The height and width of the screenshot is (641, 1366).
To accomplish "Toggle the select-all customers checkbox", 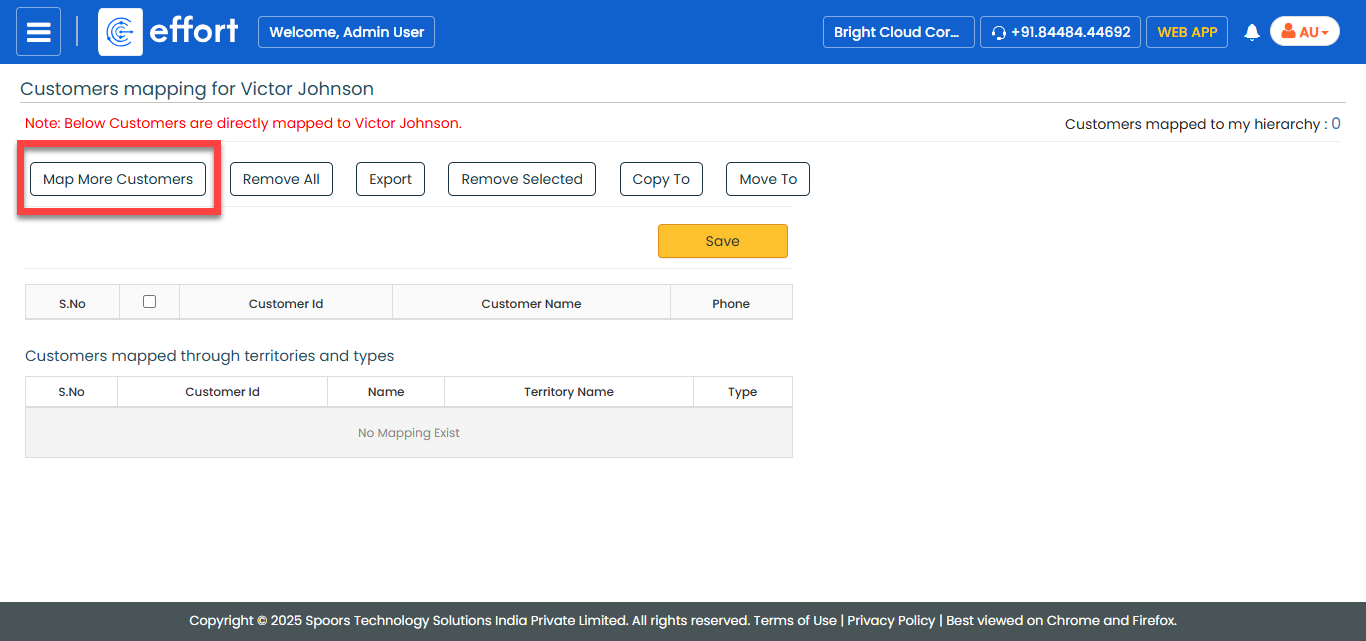I will (149, 301).
